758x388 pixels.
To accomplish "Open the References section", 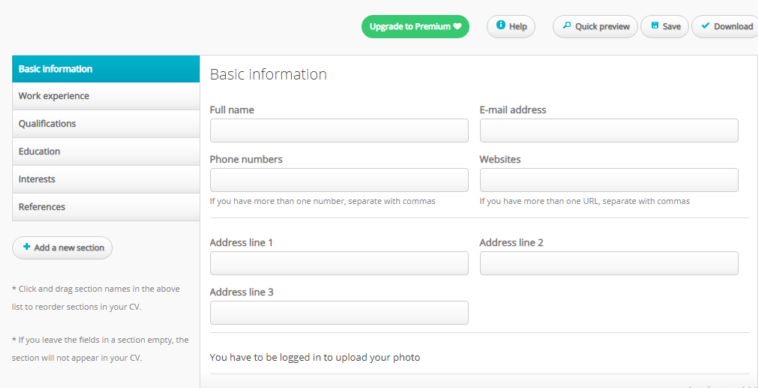I will tap(106, 207).
